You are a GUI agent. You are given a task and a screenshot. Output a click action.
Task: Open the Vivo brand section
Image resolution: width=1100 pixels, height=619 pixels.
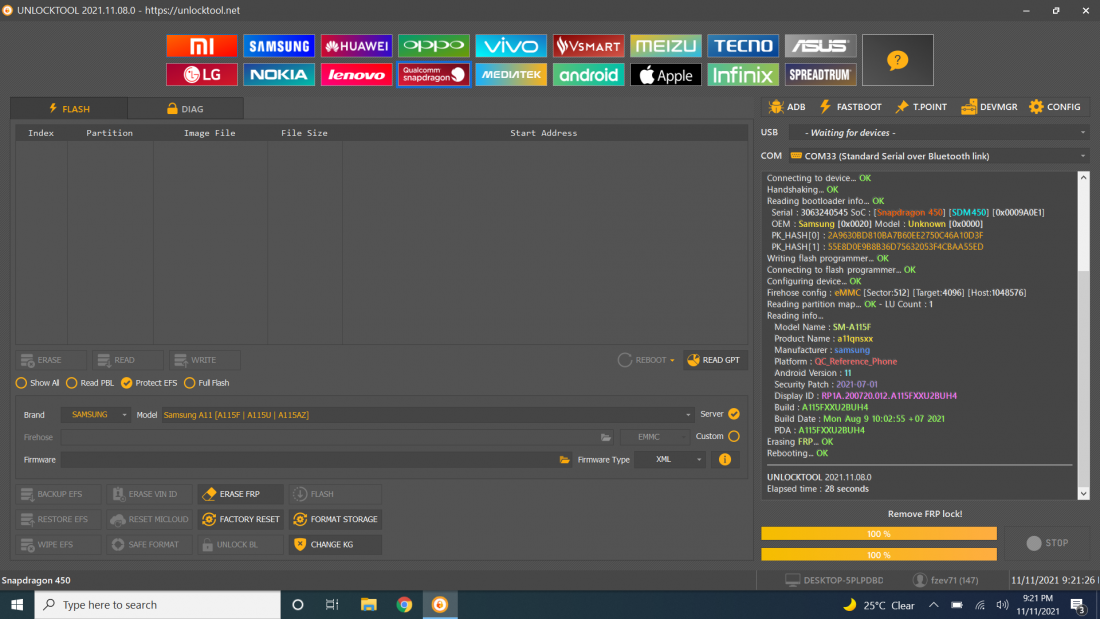pyautogui.click(x=511, y=46)
